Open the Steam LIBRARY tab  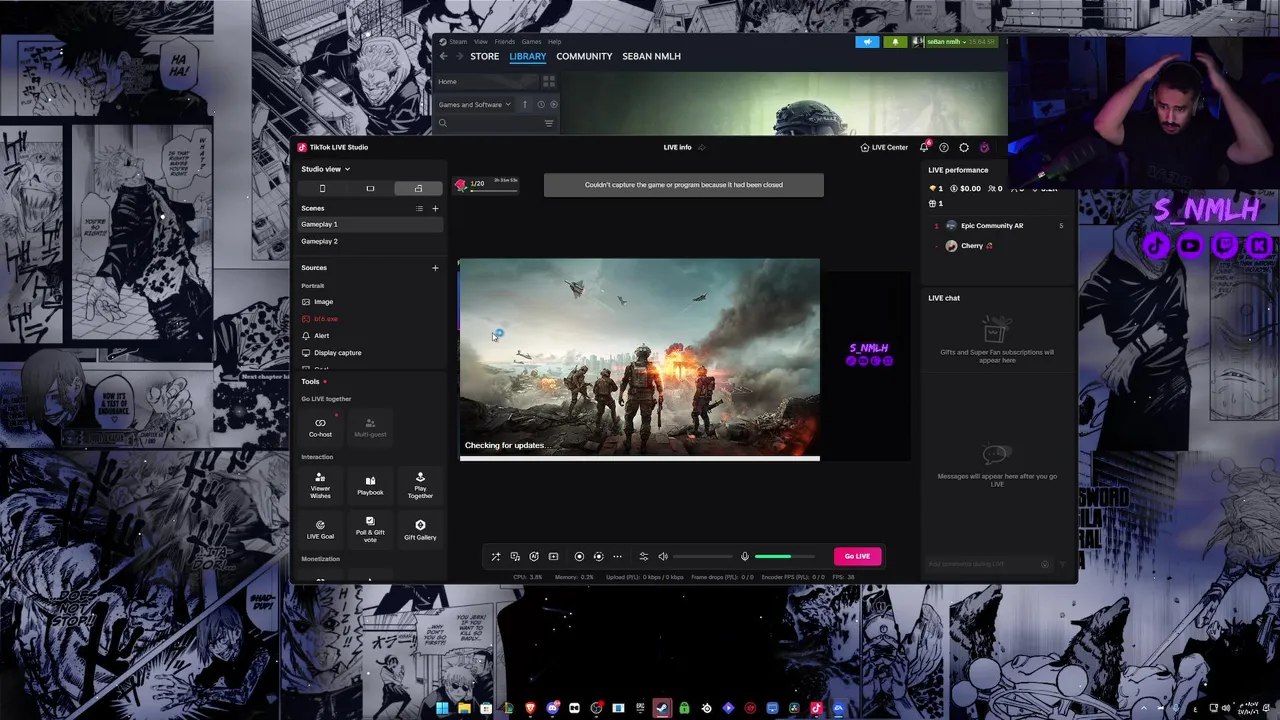pos(527,56)
